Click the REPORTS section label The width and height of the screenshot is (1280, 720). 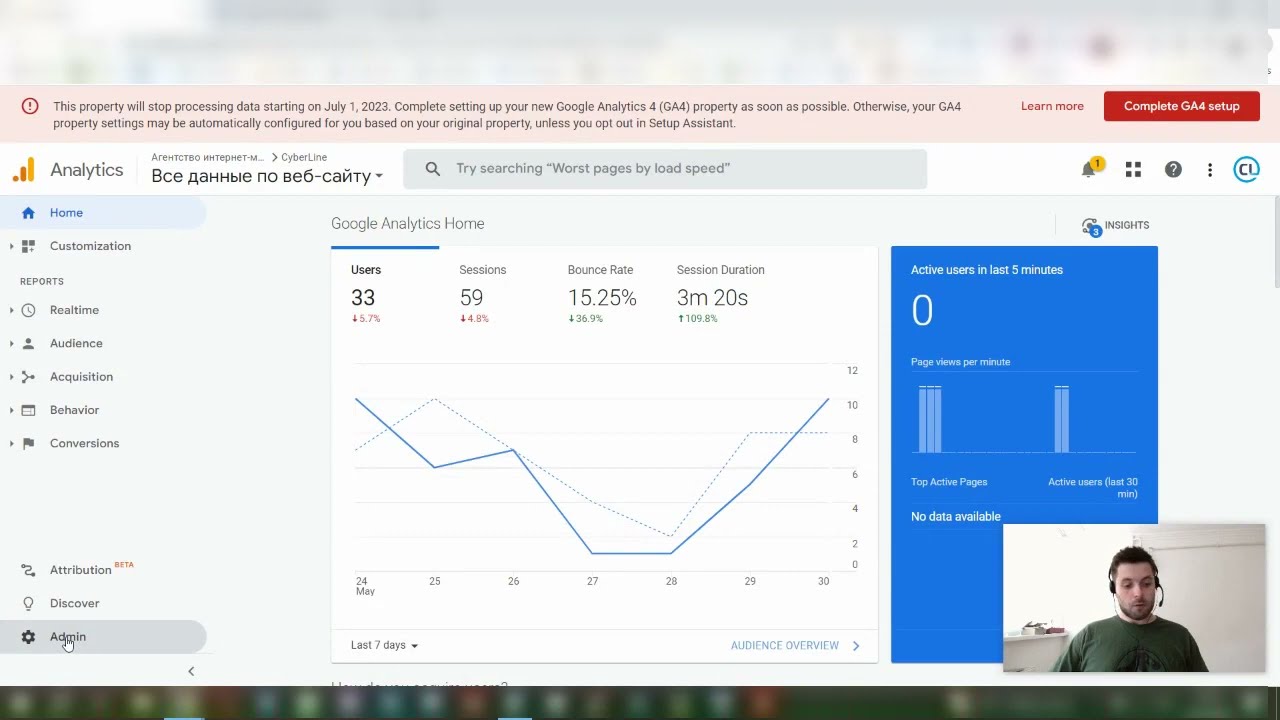tap(42, 282)
